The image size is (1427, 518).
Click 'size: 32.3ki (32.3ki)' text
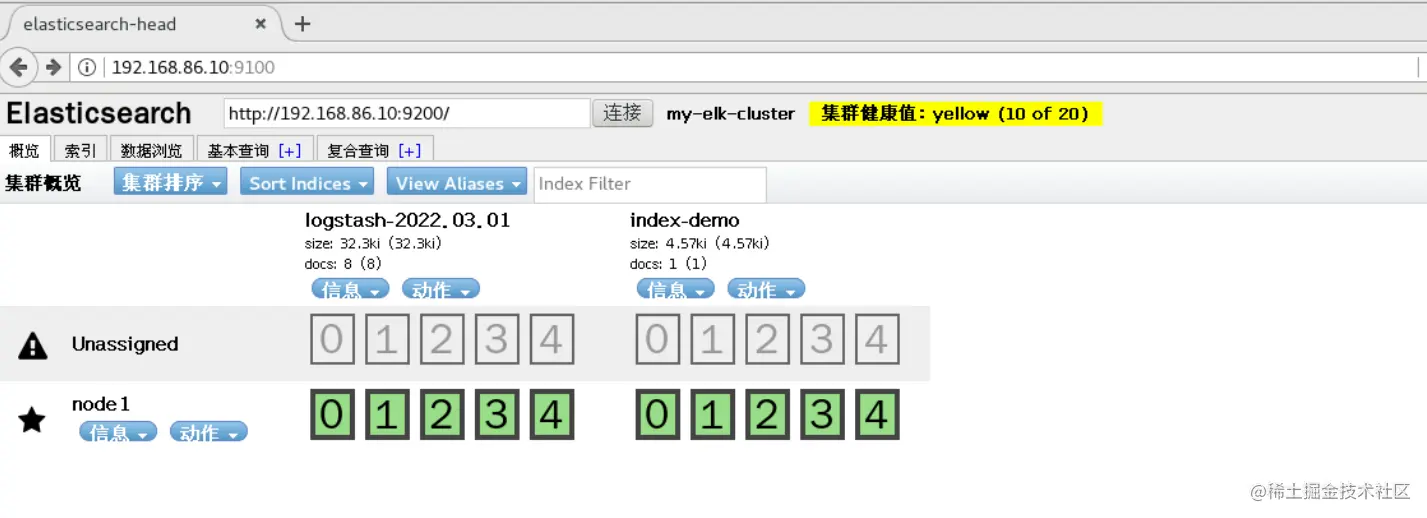pyautogui.click(x=373, y=243)
